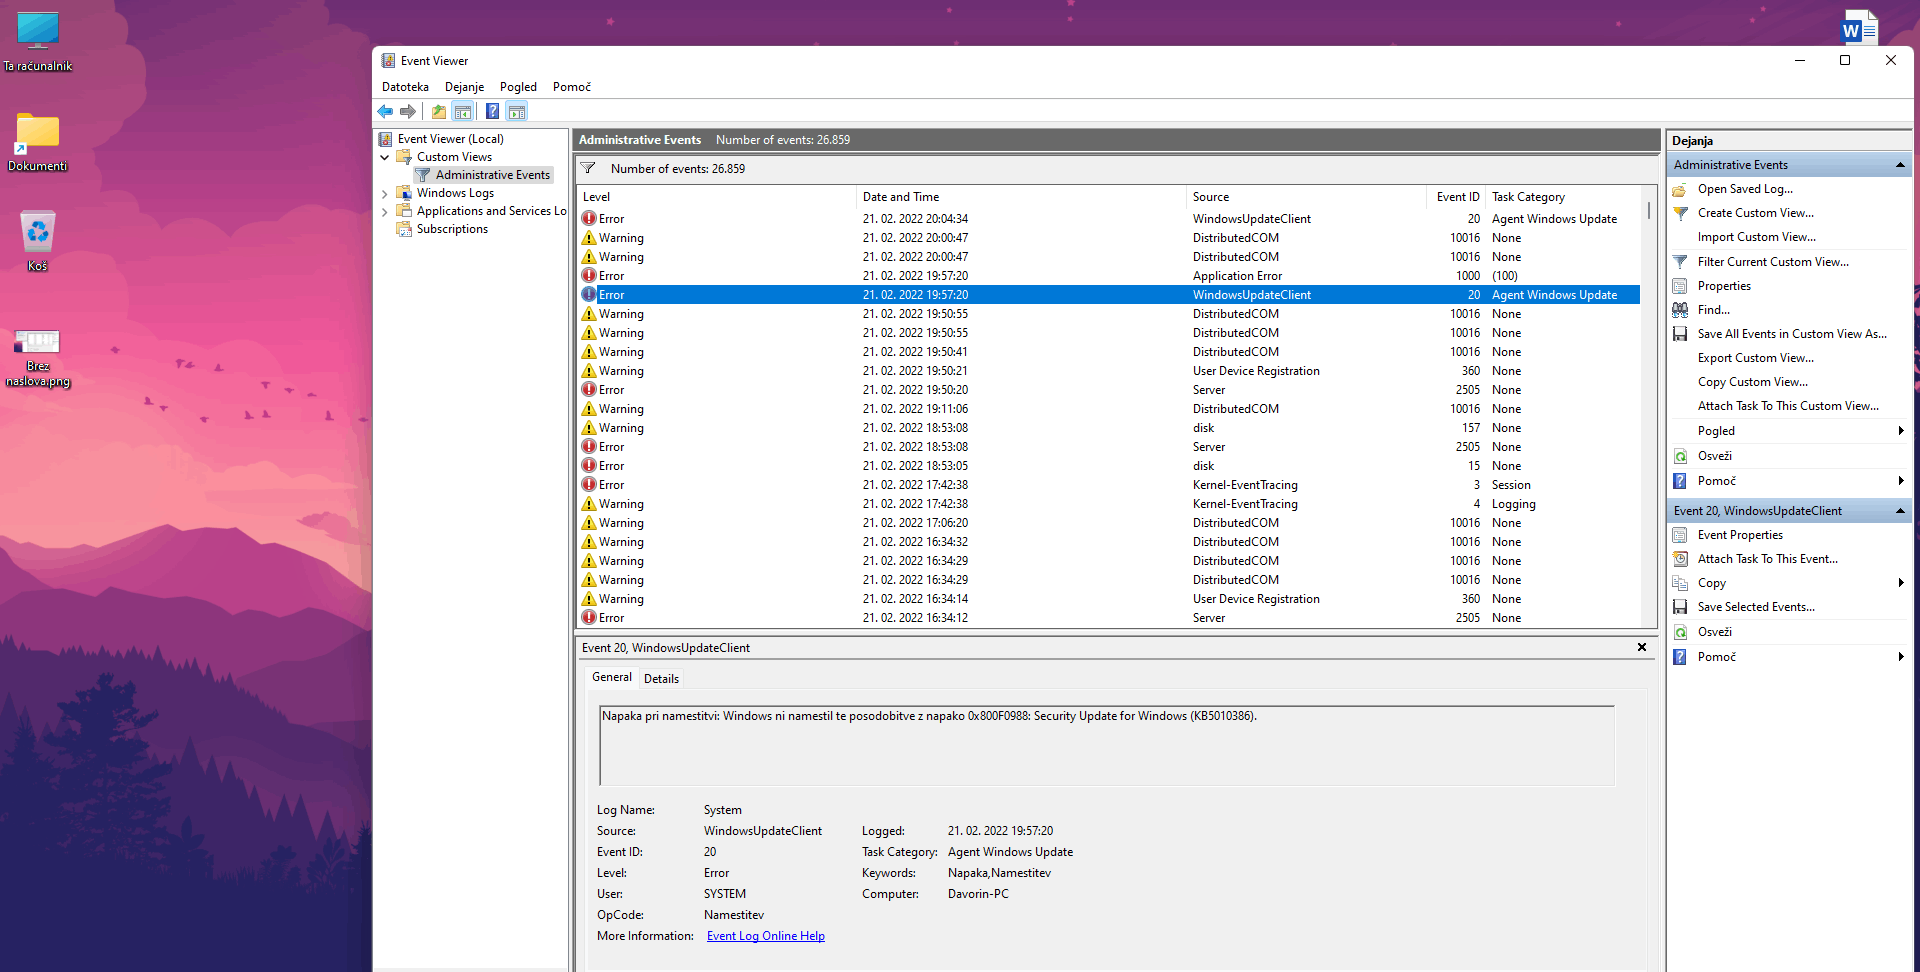Toggle the Show/Hide Action Pane toolbar icon

coord(516,111)
